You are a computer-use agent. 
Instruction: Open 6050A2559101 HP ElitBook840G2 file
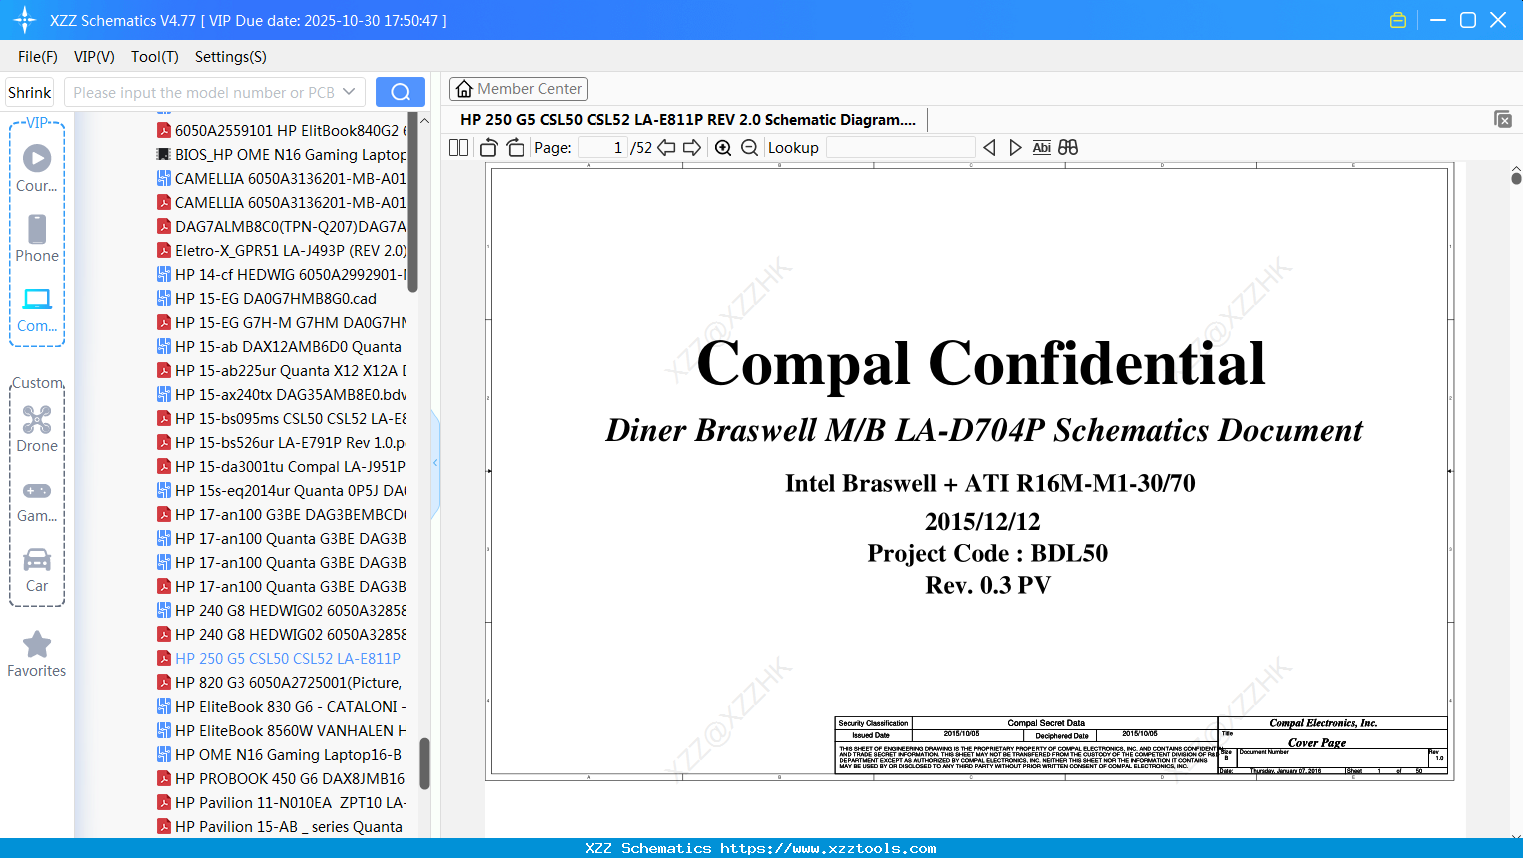pyautogui.click(x=281, y=130)
